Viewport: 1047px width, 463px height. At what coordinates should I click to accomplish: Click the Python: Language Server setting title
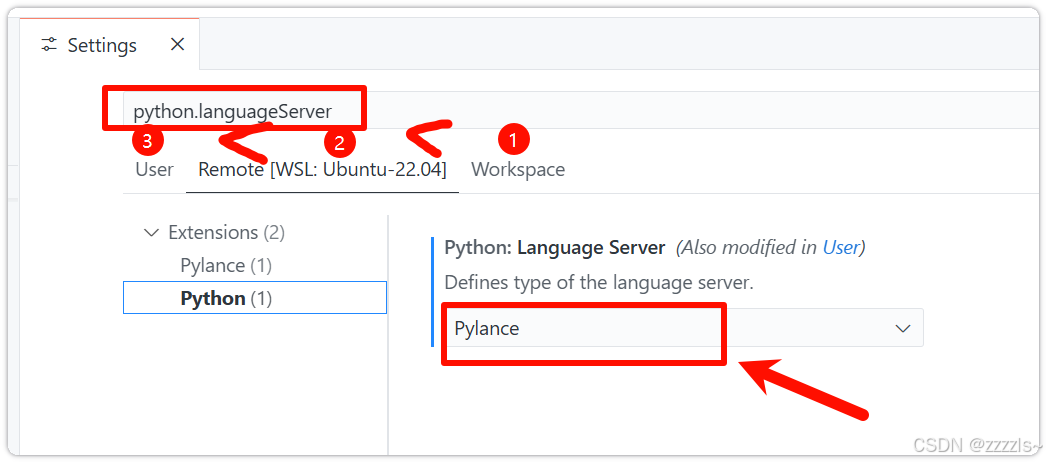click(554, 248)
